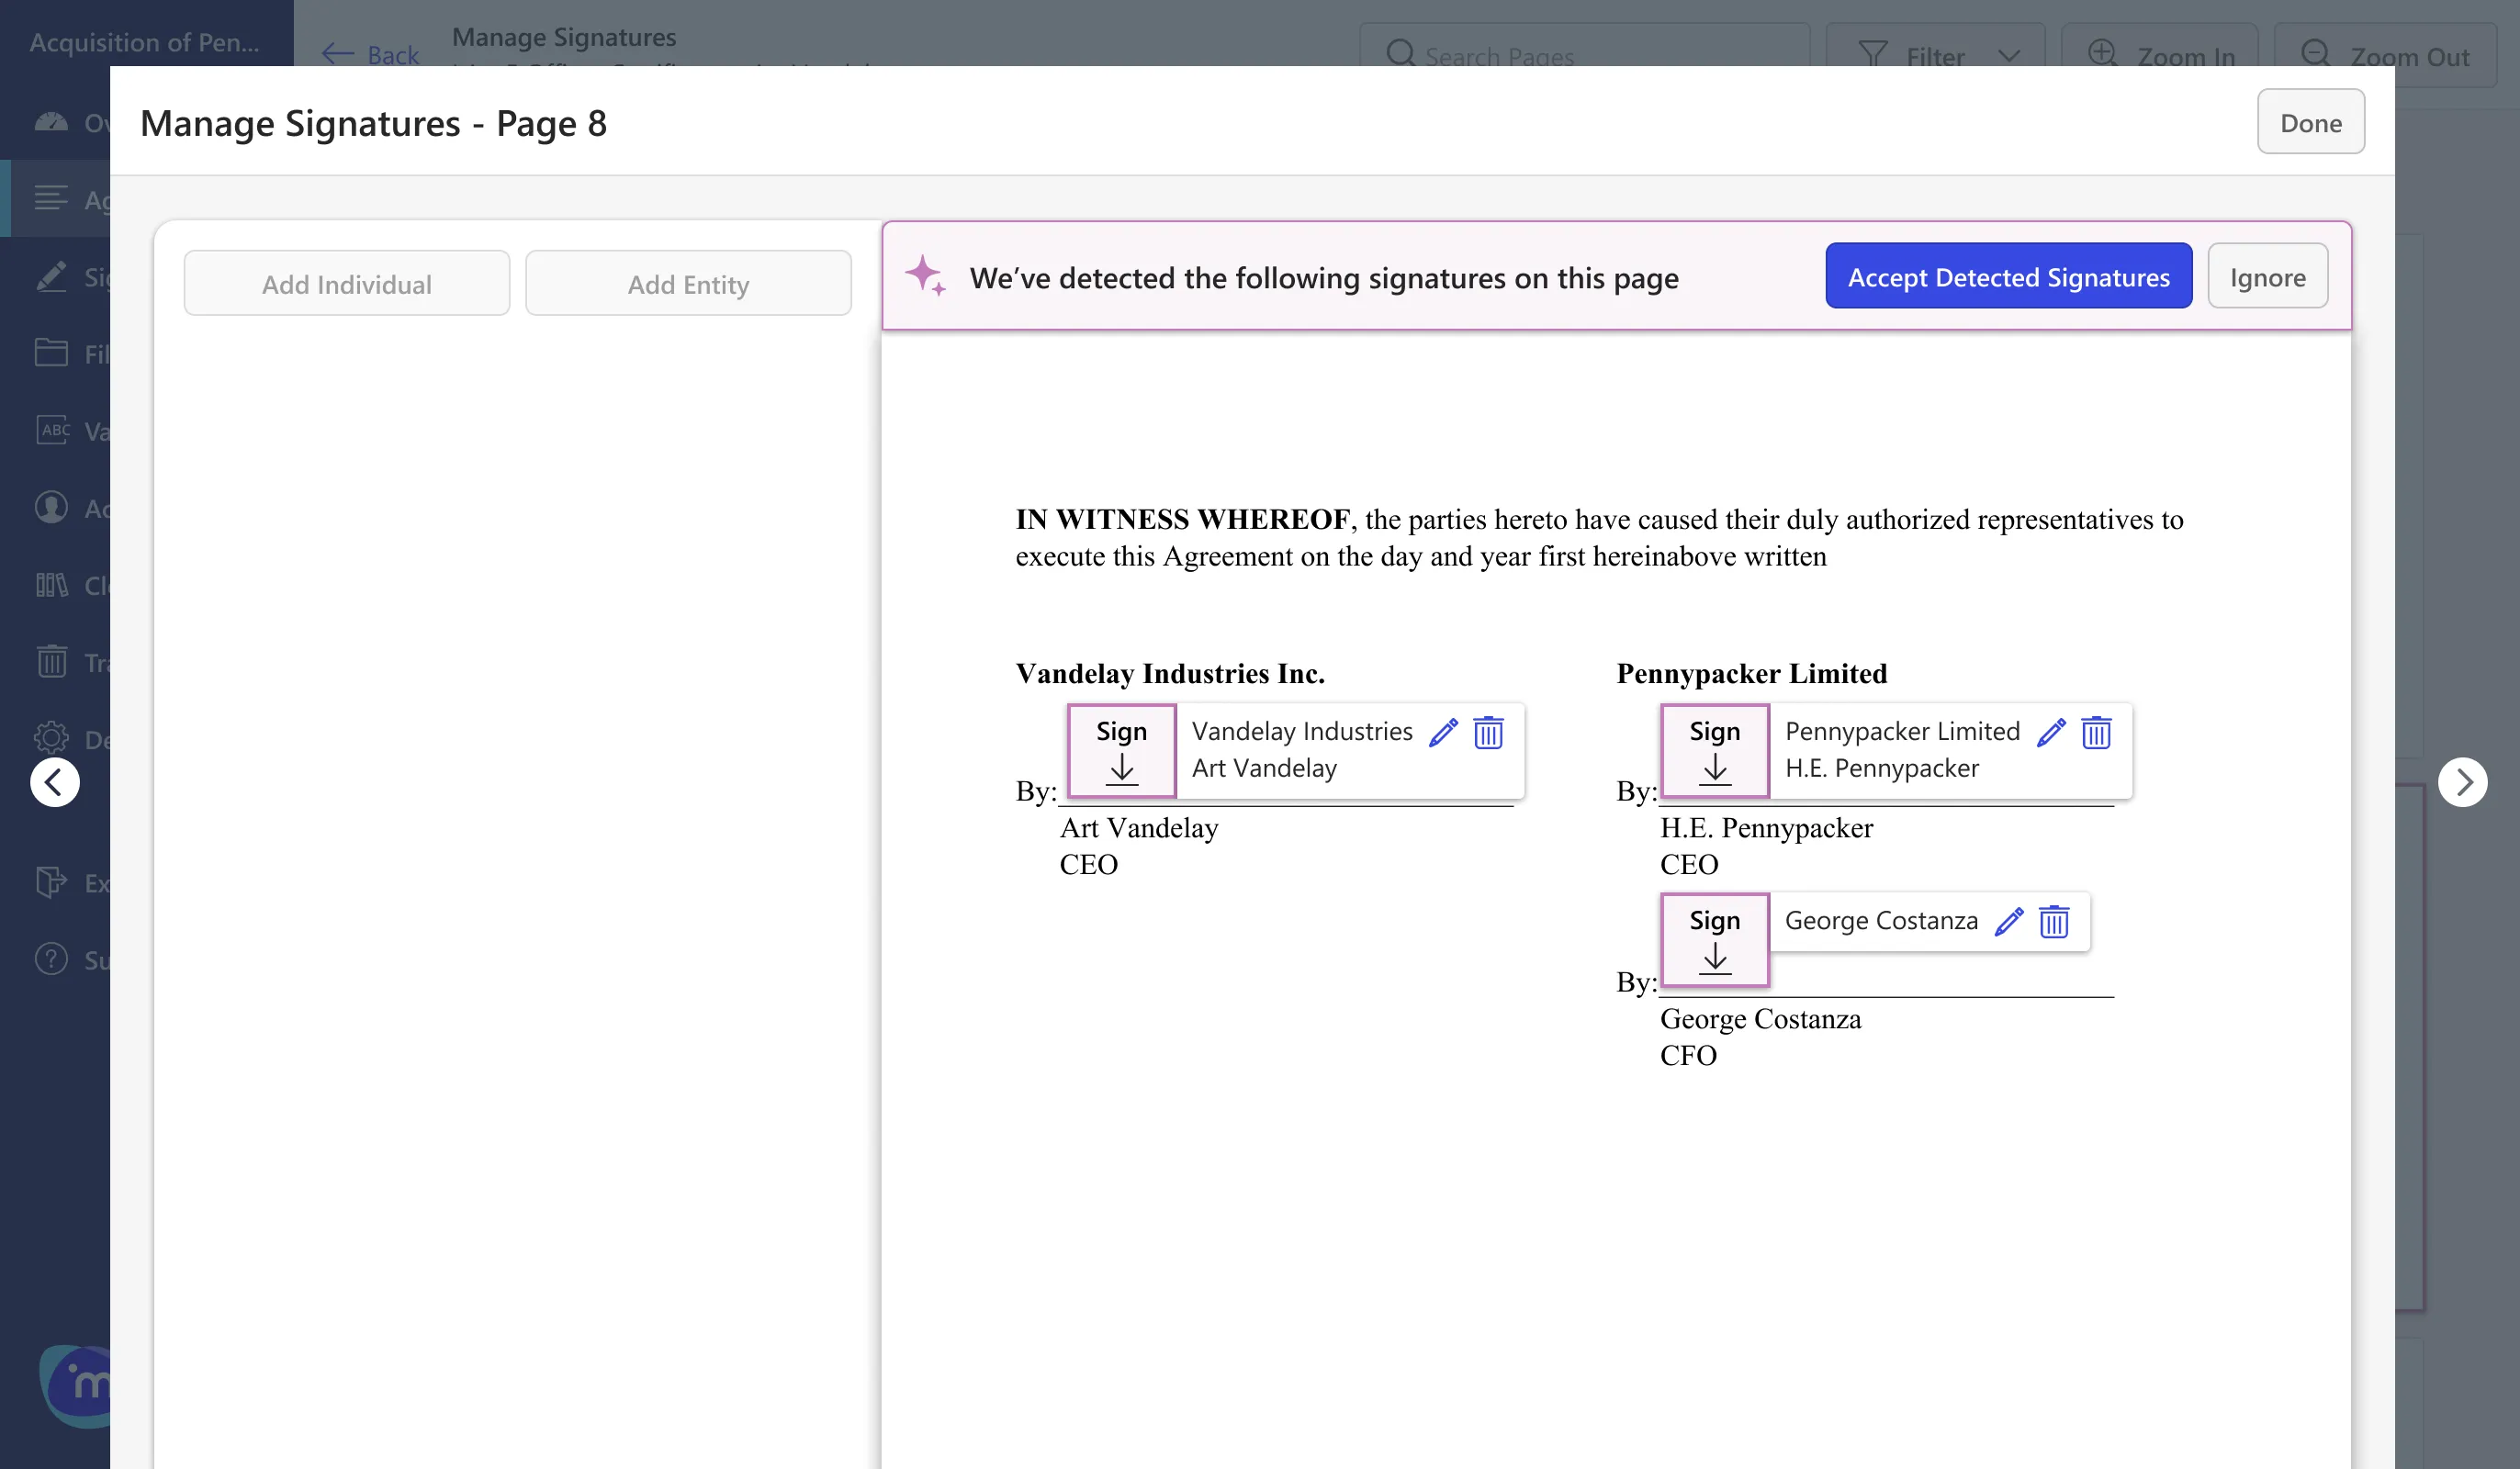This screenshot has height=1469, width=2520.
Task: Click the Sign box for Art Vandelay
Action: coord(1121,750)
